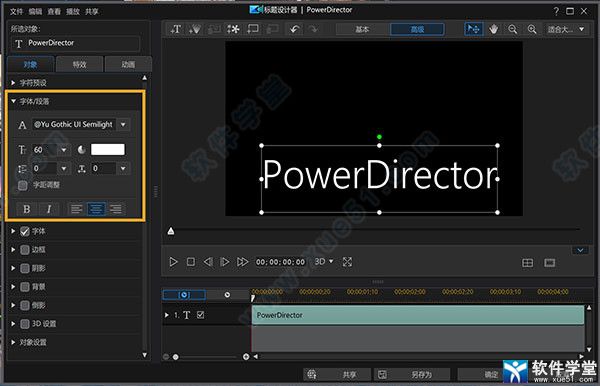Open the 播放 menu
The image size is (600, 386).
pos(73,11)
